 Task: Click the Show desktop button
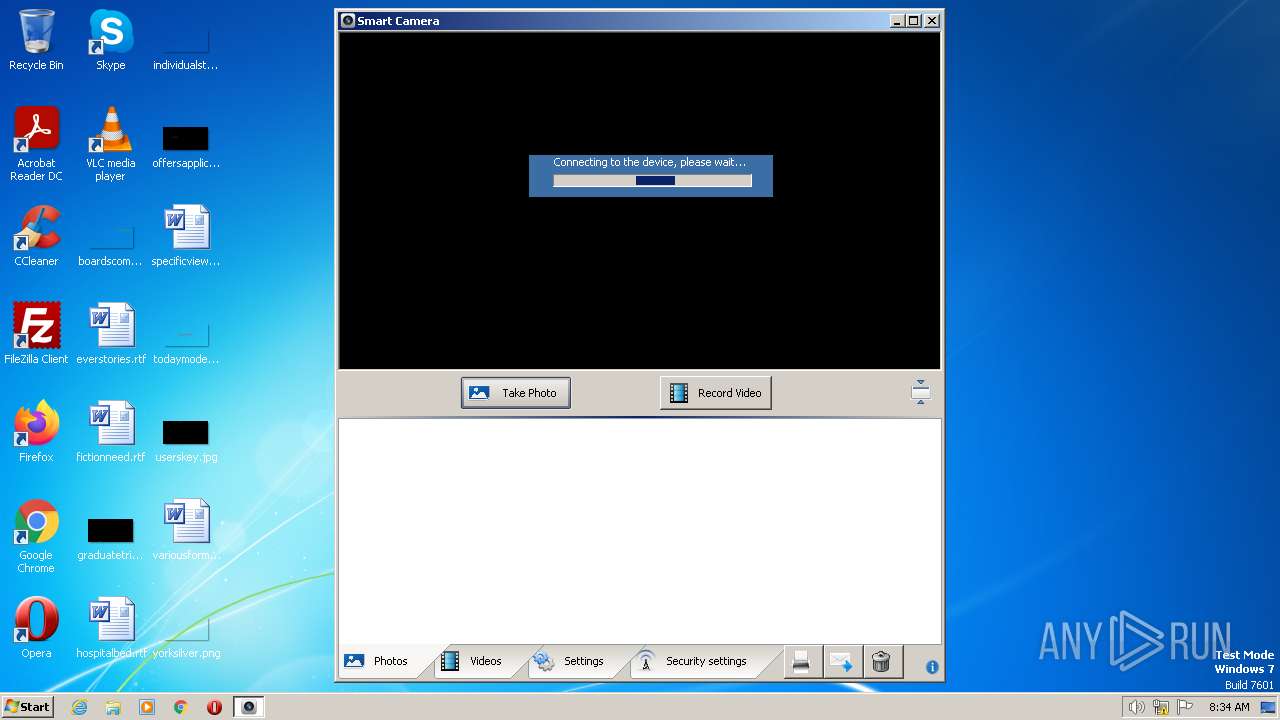click(1268, 707)
